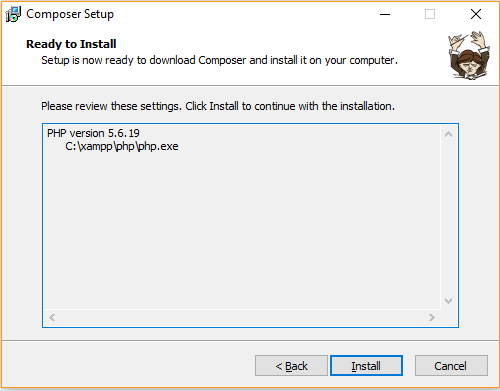
Task: Click the scroll down arrow in settings box
Action: (x=448, y=301)
